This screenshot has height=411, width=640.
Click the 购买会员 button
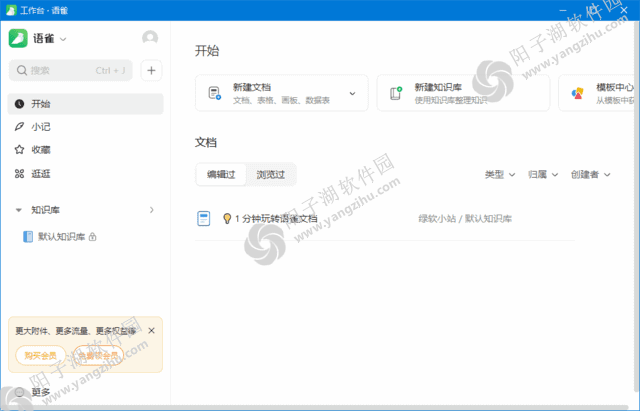(40, 355)
